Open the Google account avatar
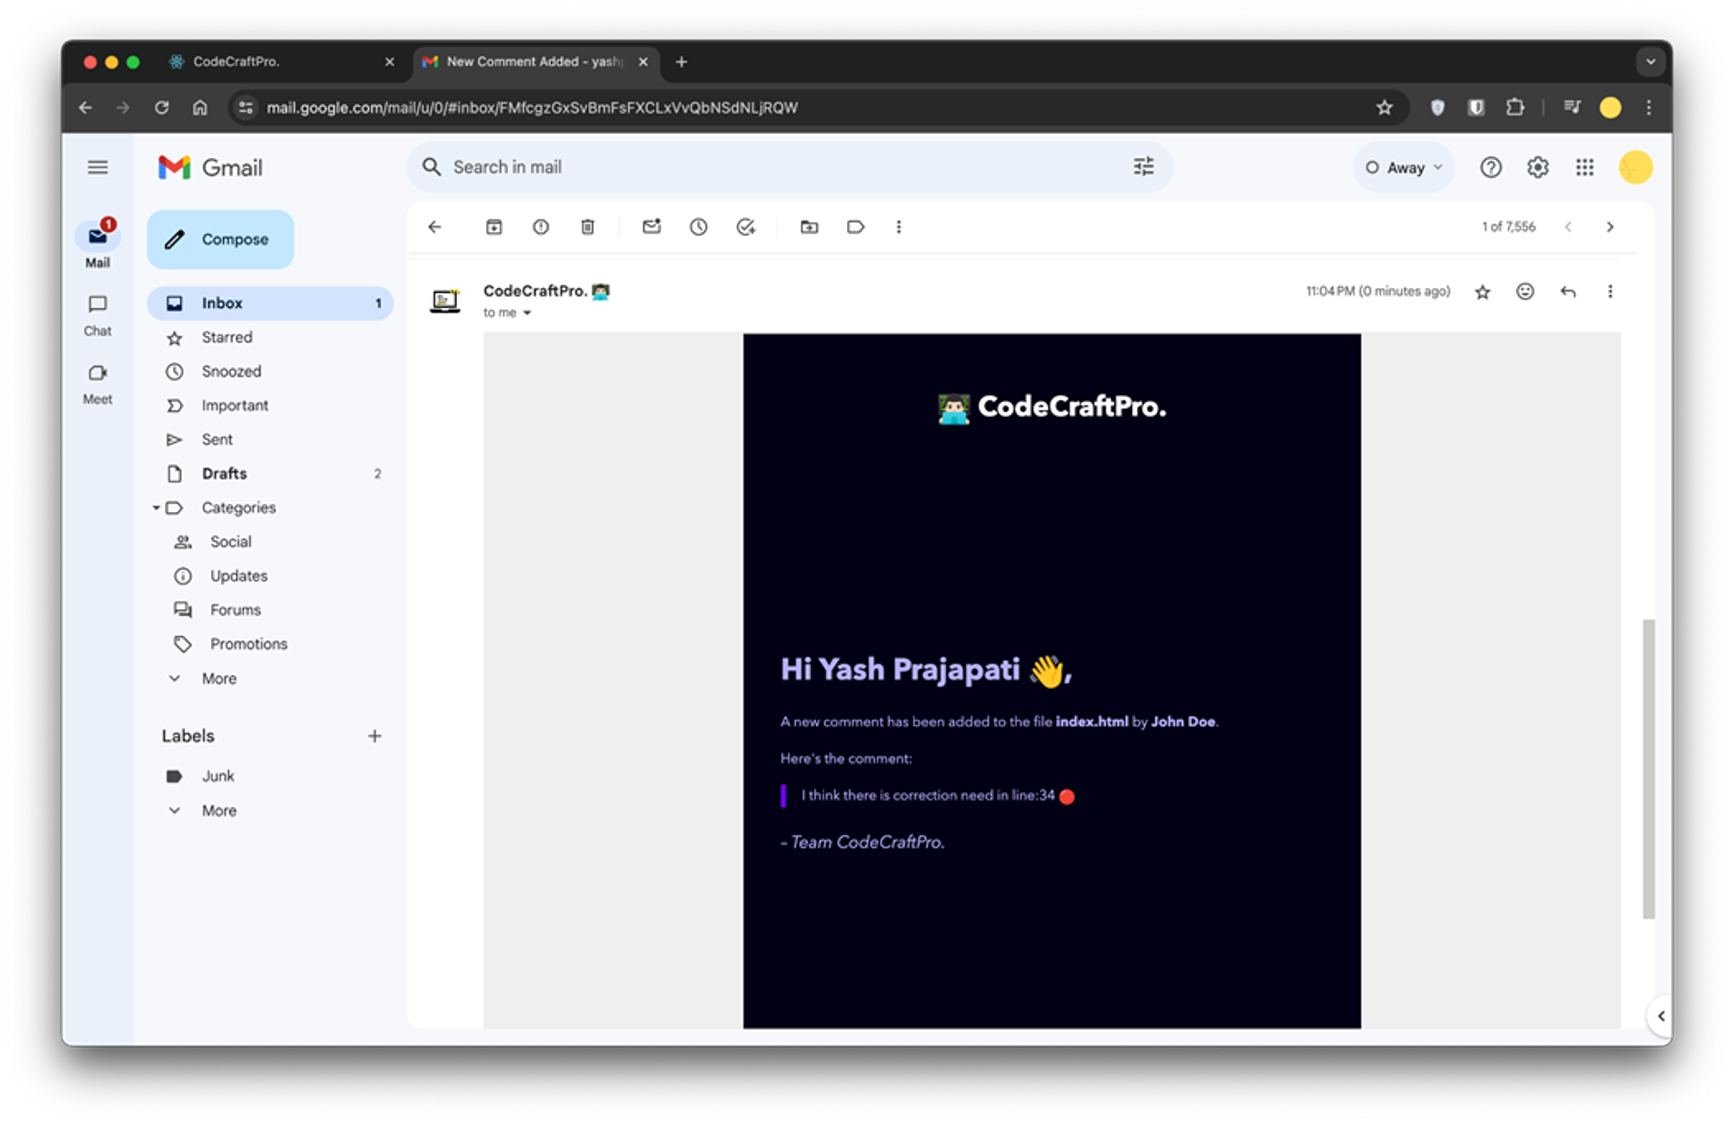This screenshot has height=1125, width=1733. 1636,167
